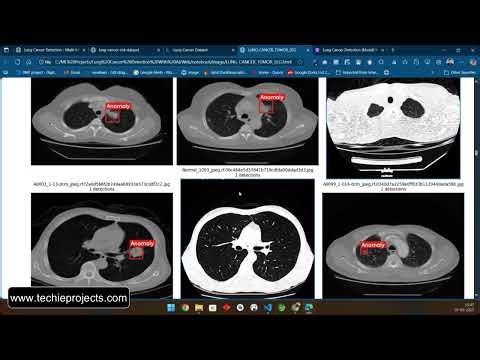Click the page vertical scrollbar
480x360 pixels.
click(477, 187)
